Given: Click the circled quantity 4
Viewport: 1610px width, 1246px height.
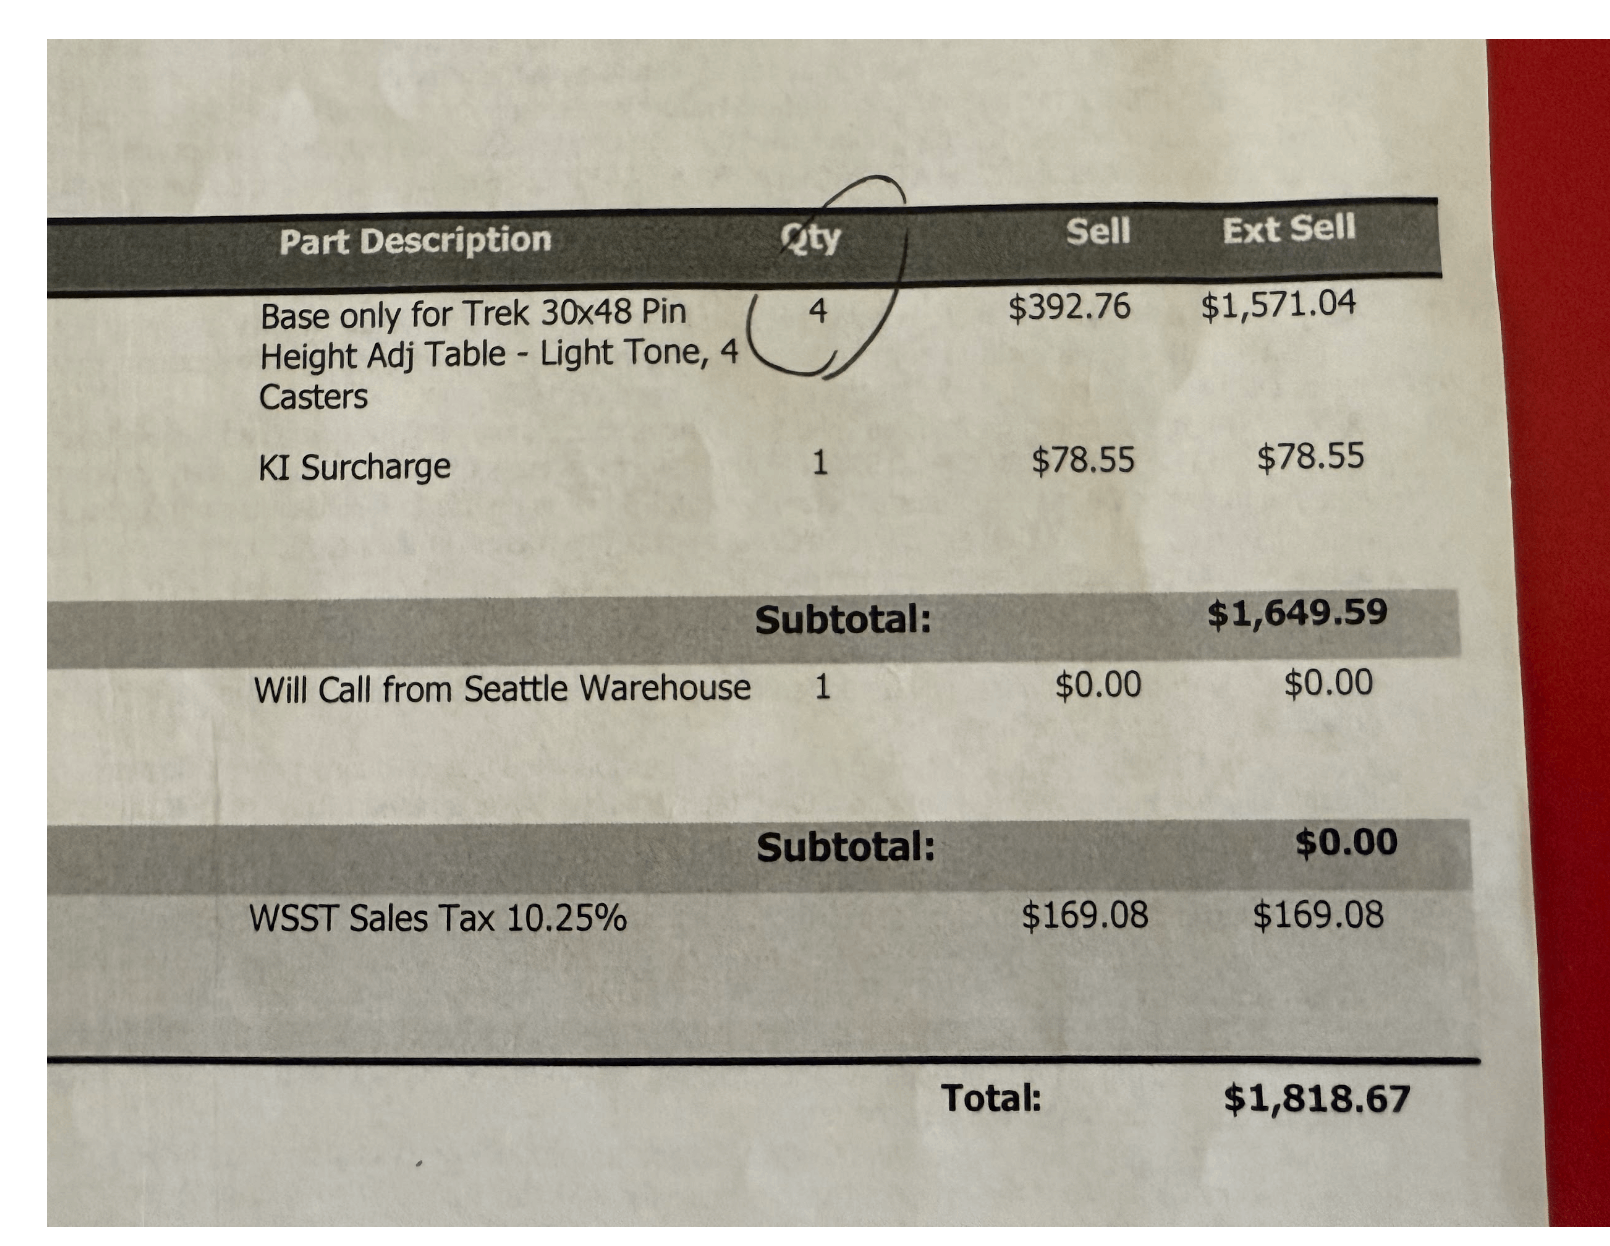Looking at the screenshot, I should (817, 310).
